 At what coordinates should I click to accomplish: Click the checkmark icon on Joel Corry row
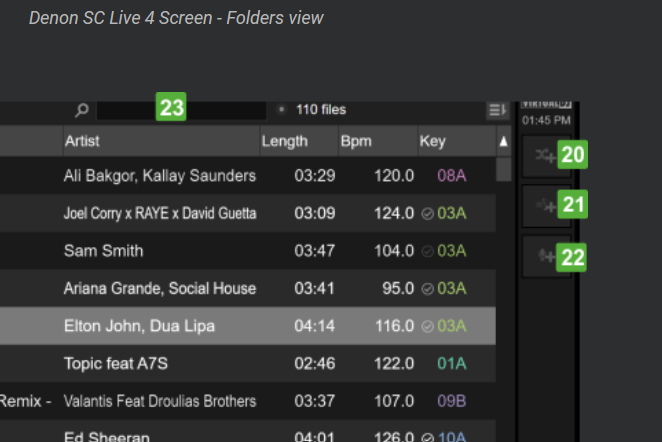[427, 214]
